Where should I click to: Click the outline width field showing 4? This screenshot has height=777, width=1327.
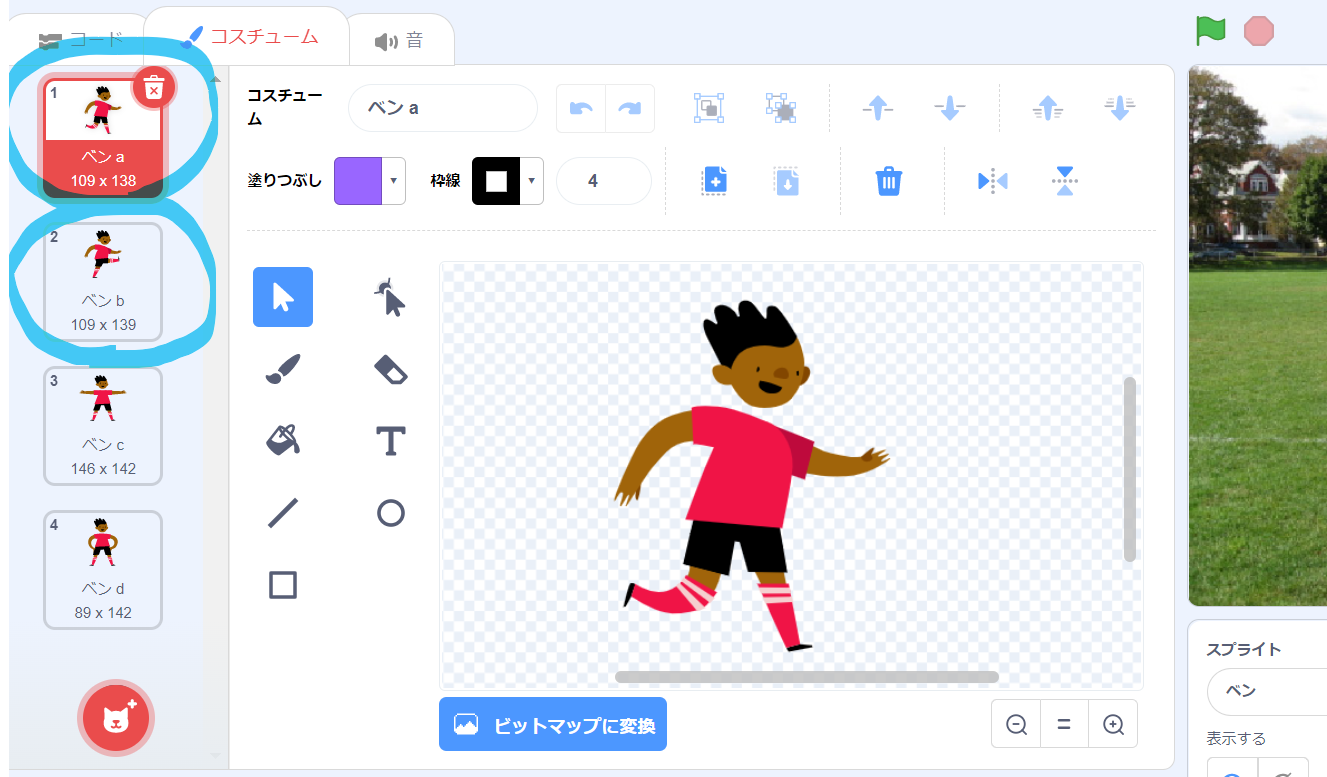pyautogui.click(x=604, y=181)
